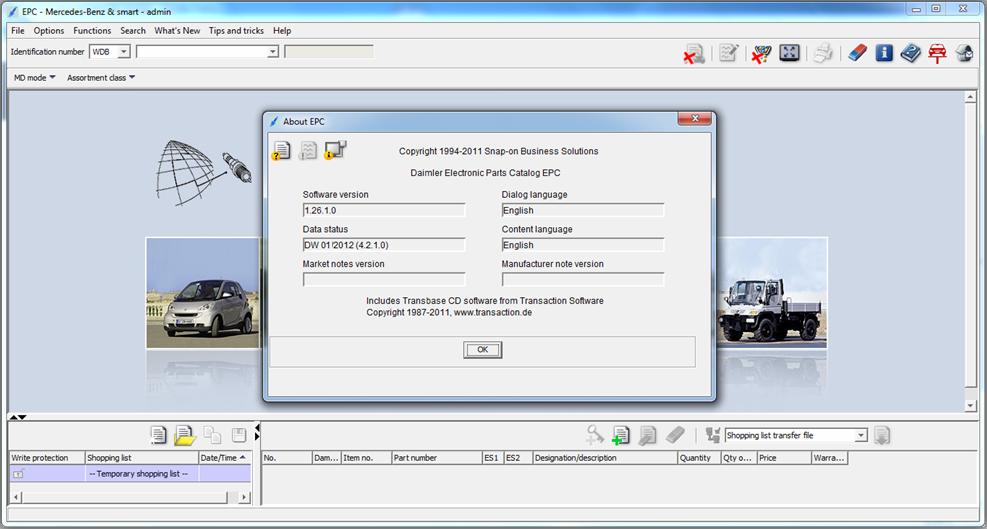The image size is (987, 529).
Task: Click the open shopping list folder icon
Action: tap(186, 435)
